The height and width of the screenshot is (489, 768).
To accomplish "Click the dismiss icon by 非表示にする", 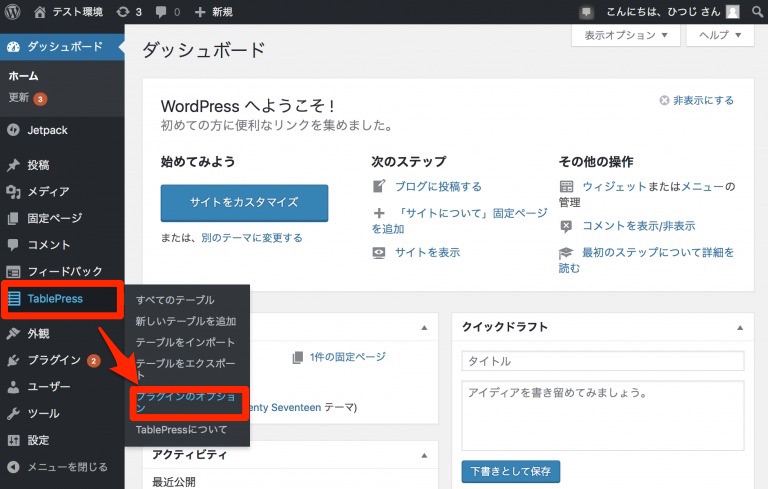I will tap(664, 100).
